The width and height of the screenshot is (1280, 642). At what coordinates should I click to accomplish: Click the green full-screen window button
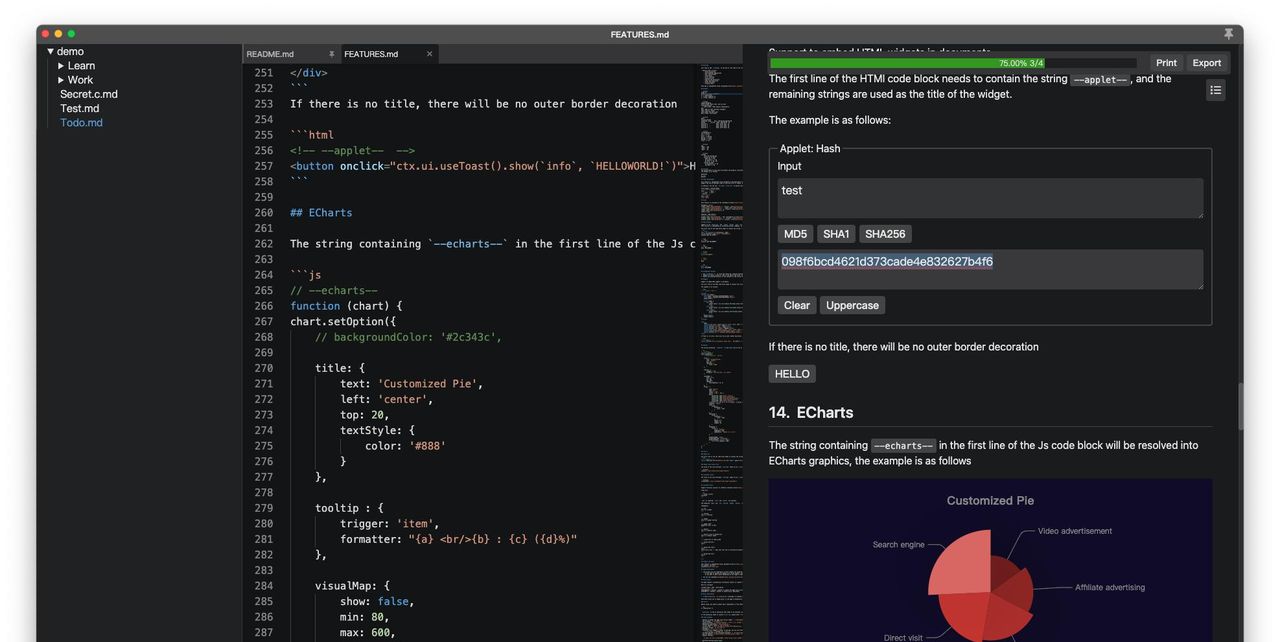pos(71,34)
